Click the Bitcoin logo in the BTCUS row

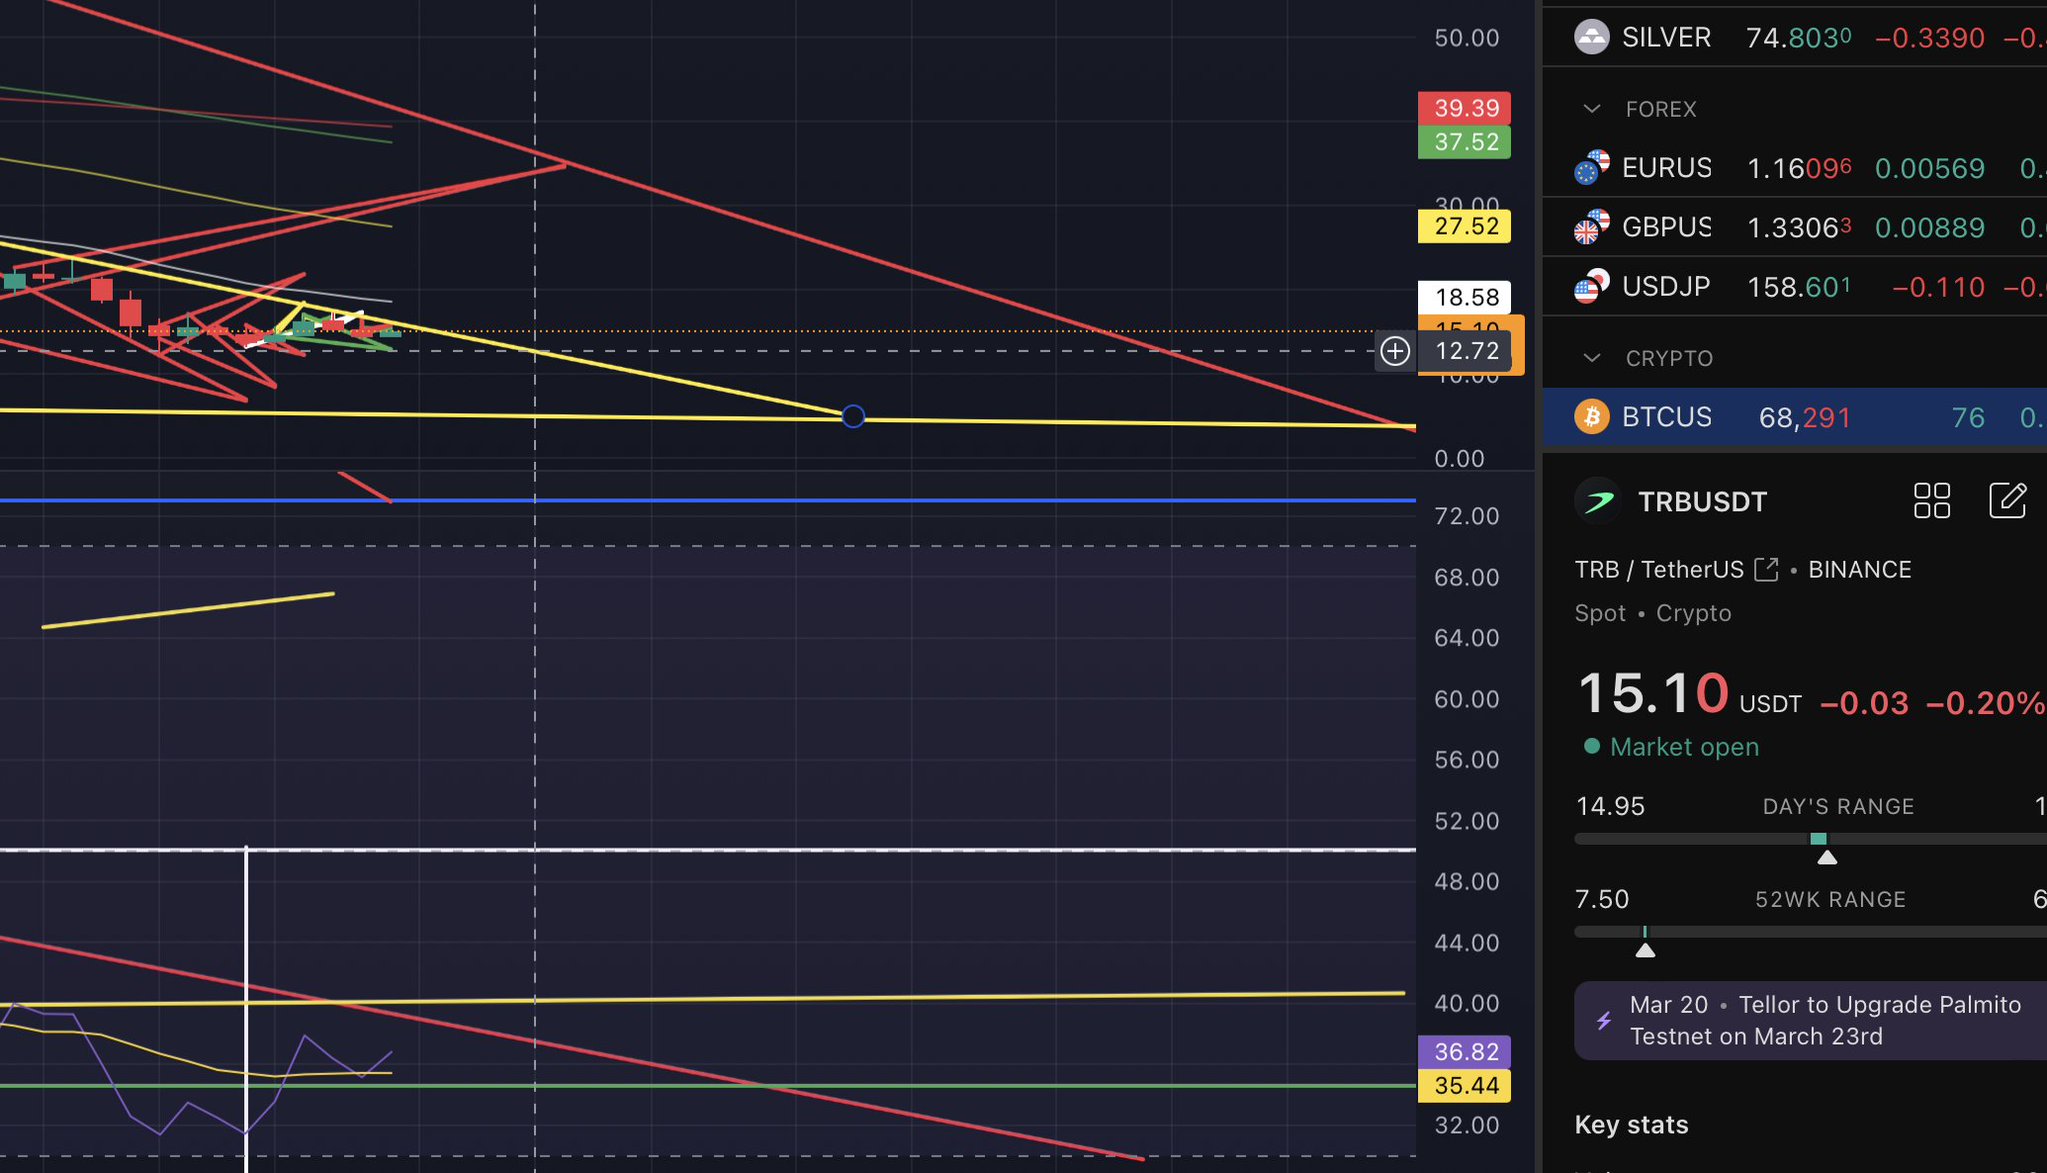click(x=1591, y=417)
